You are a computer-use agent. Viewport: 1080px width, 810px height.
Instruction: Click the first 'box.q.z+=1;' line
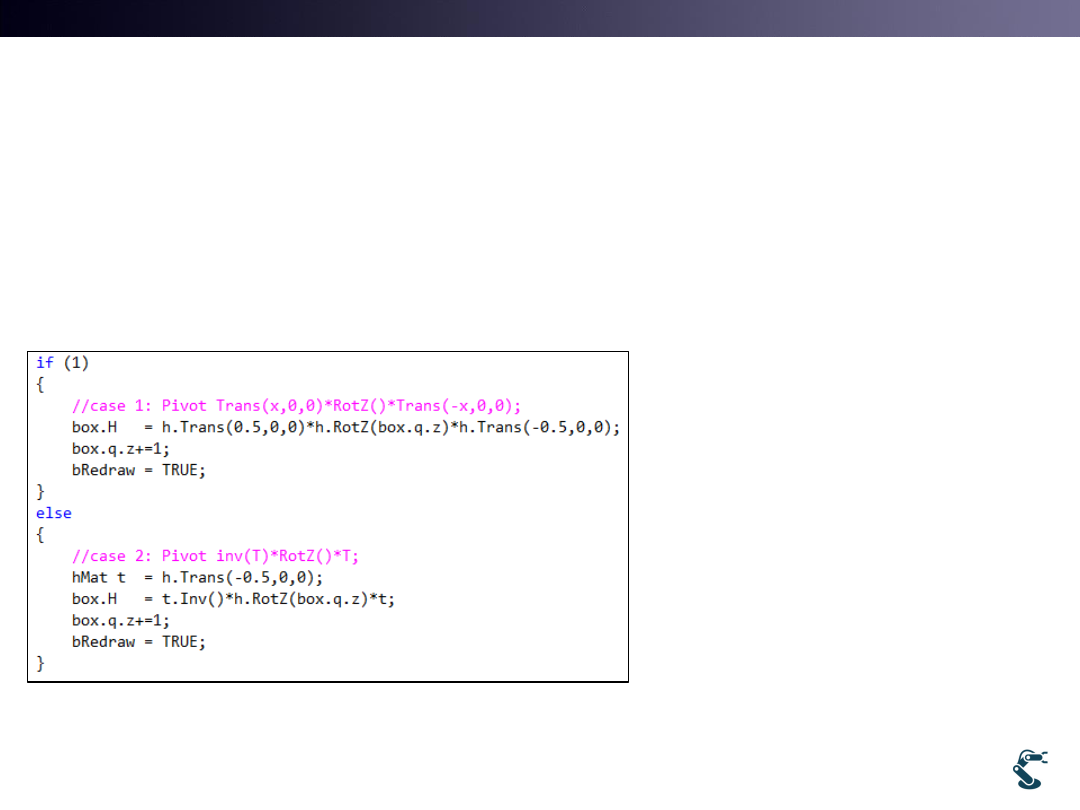[x=120, y=449]
